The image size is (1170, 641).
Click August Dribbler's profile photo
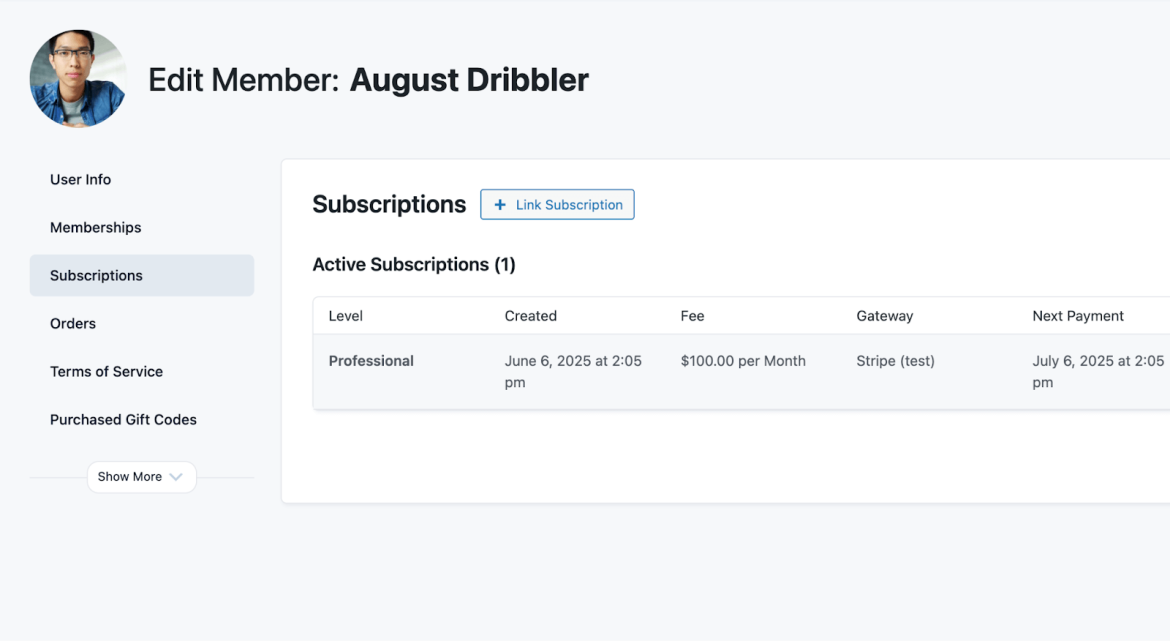click(77, 78)
